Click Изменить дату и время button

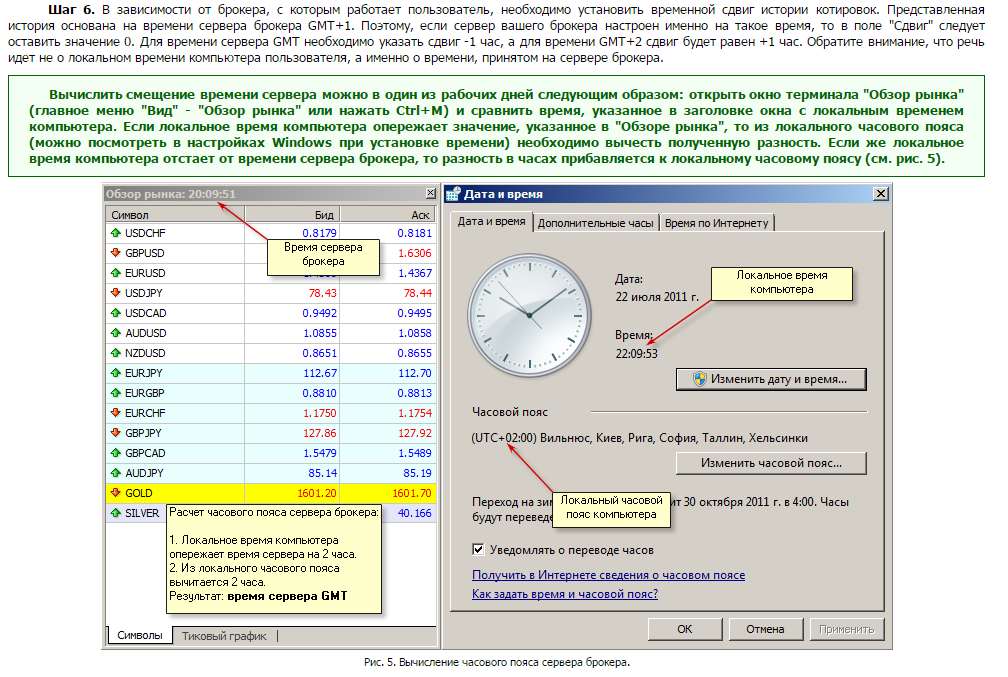(x=771, y=379)
